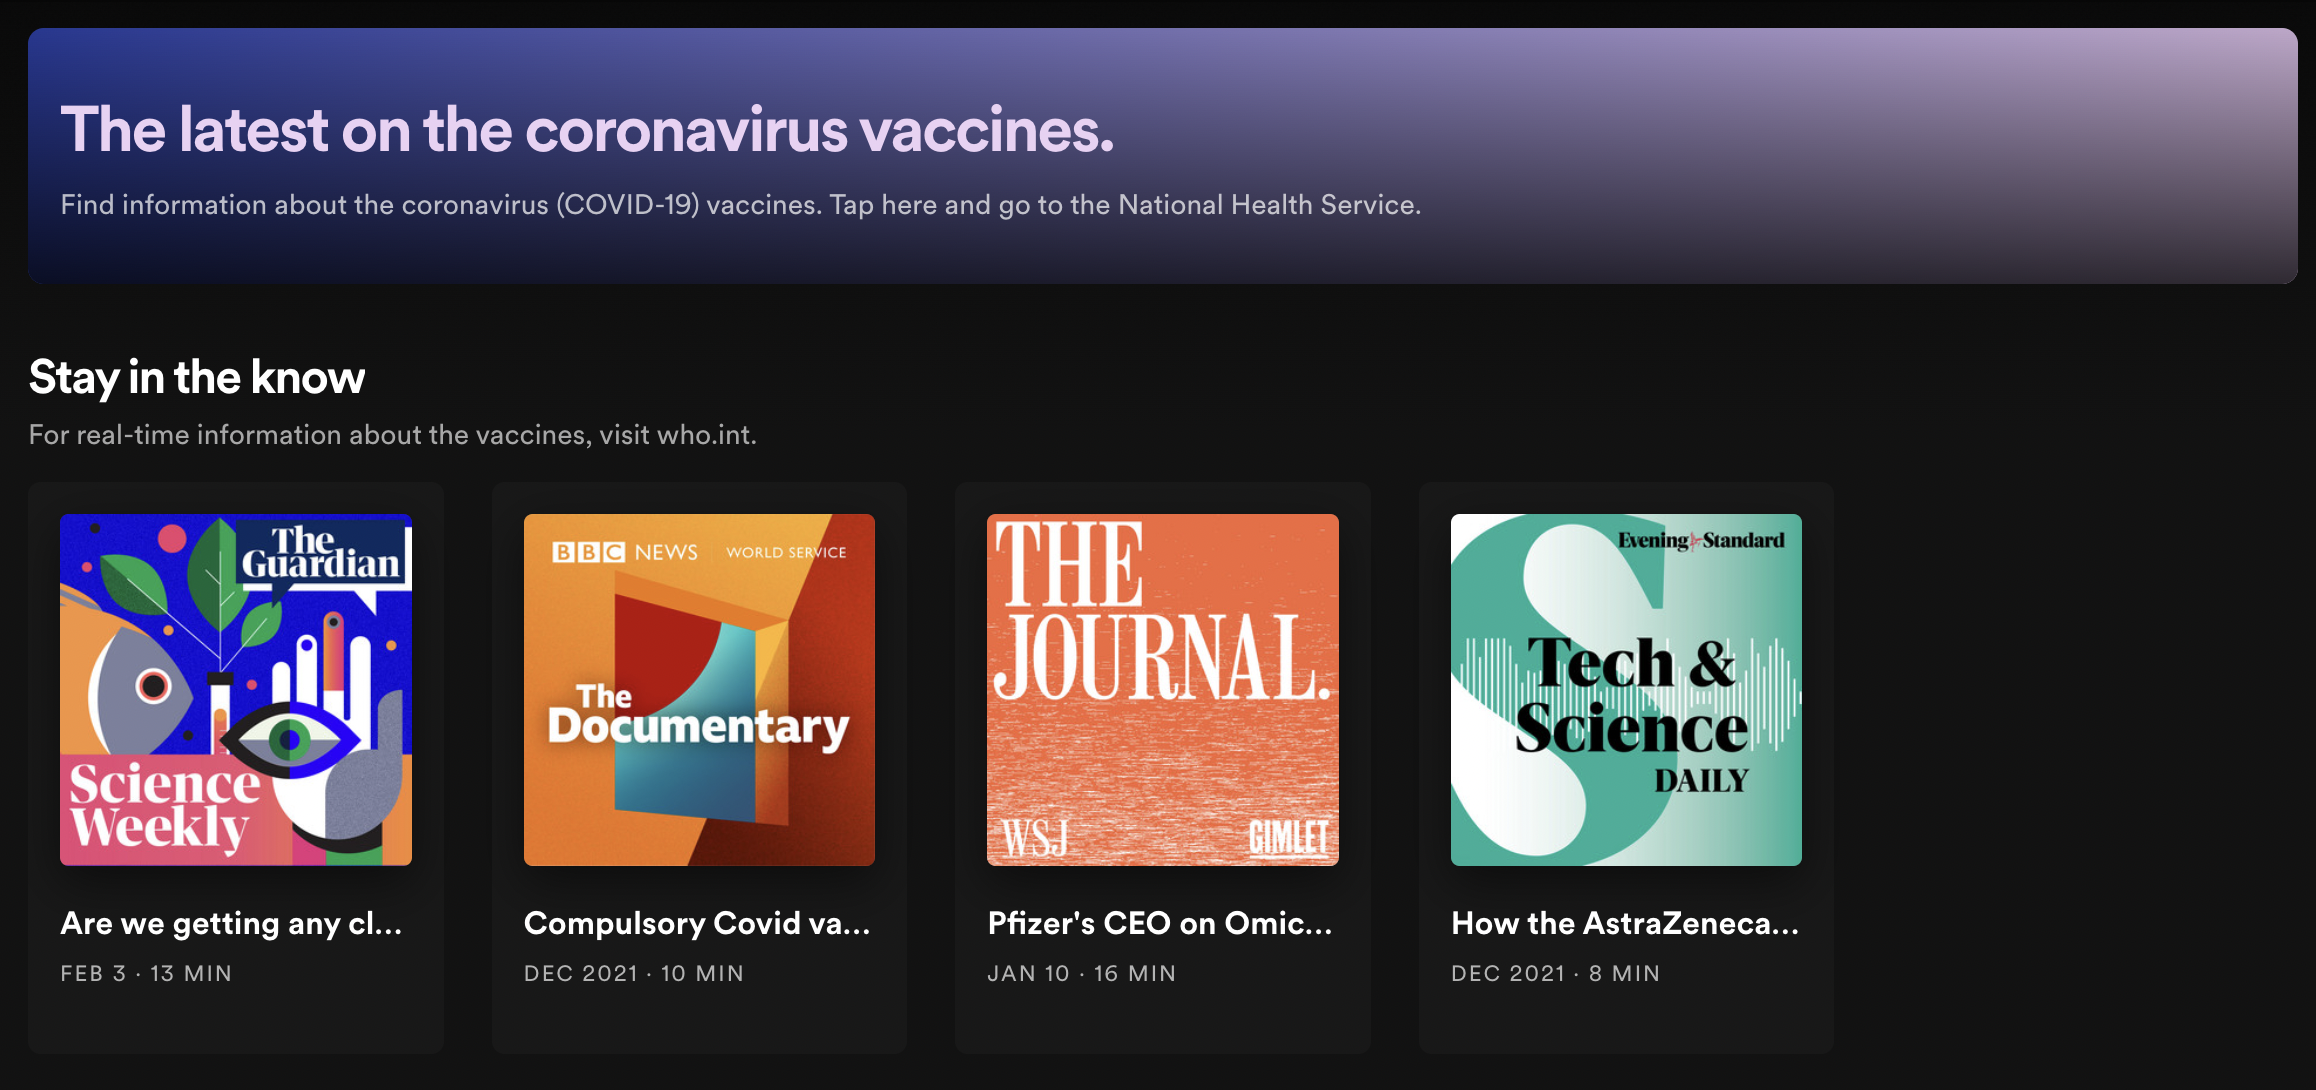This screenshot has width=2316, height=1090.
Task: Open episode 'How the AstraZeneca...'
Action: 1625,923
